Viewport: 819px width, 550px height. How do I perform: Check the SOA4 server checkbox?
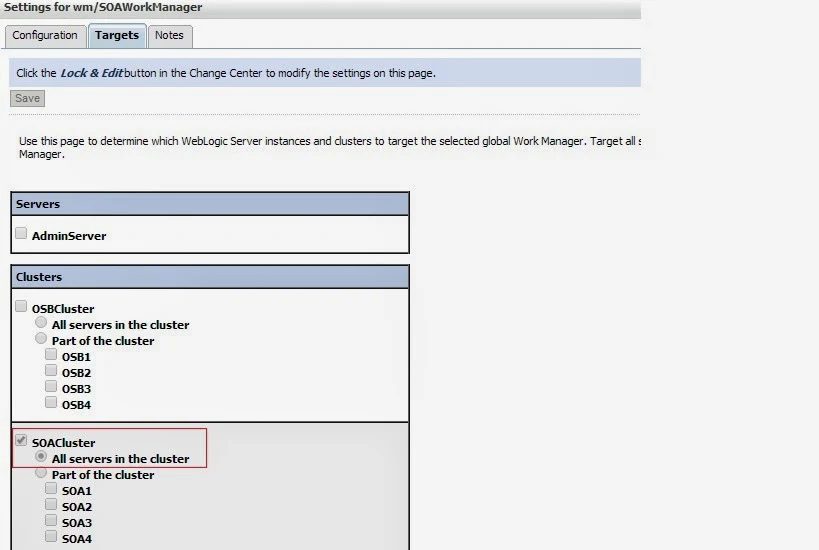51,536
